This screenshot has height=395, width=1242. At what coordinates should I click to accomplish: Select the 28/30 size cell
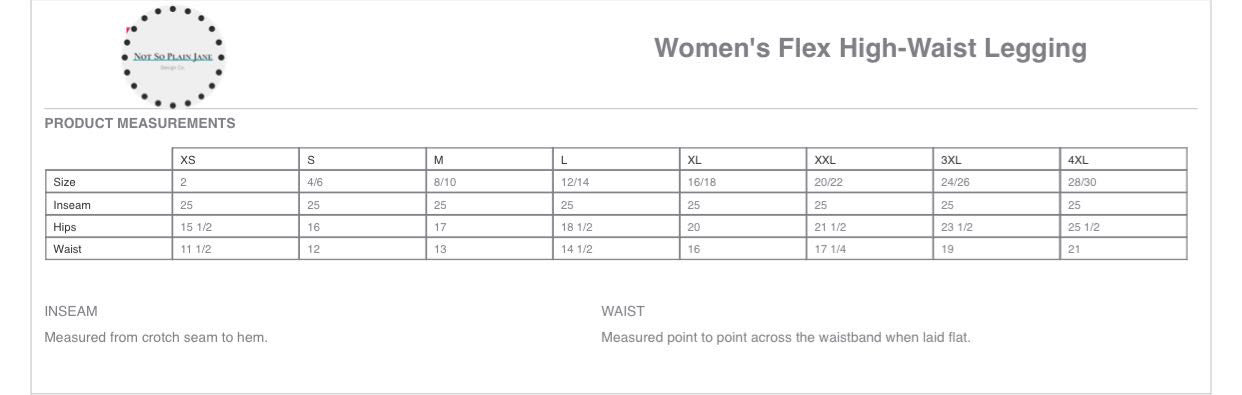click(1123, 182)
